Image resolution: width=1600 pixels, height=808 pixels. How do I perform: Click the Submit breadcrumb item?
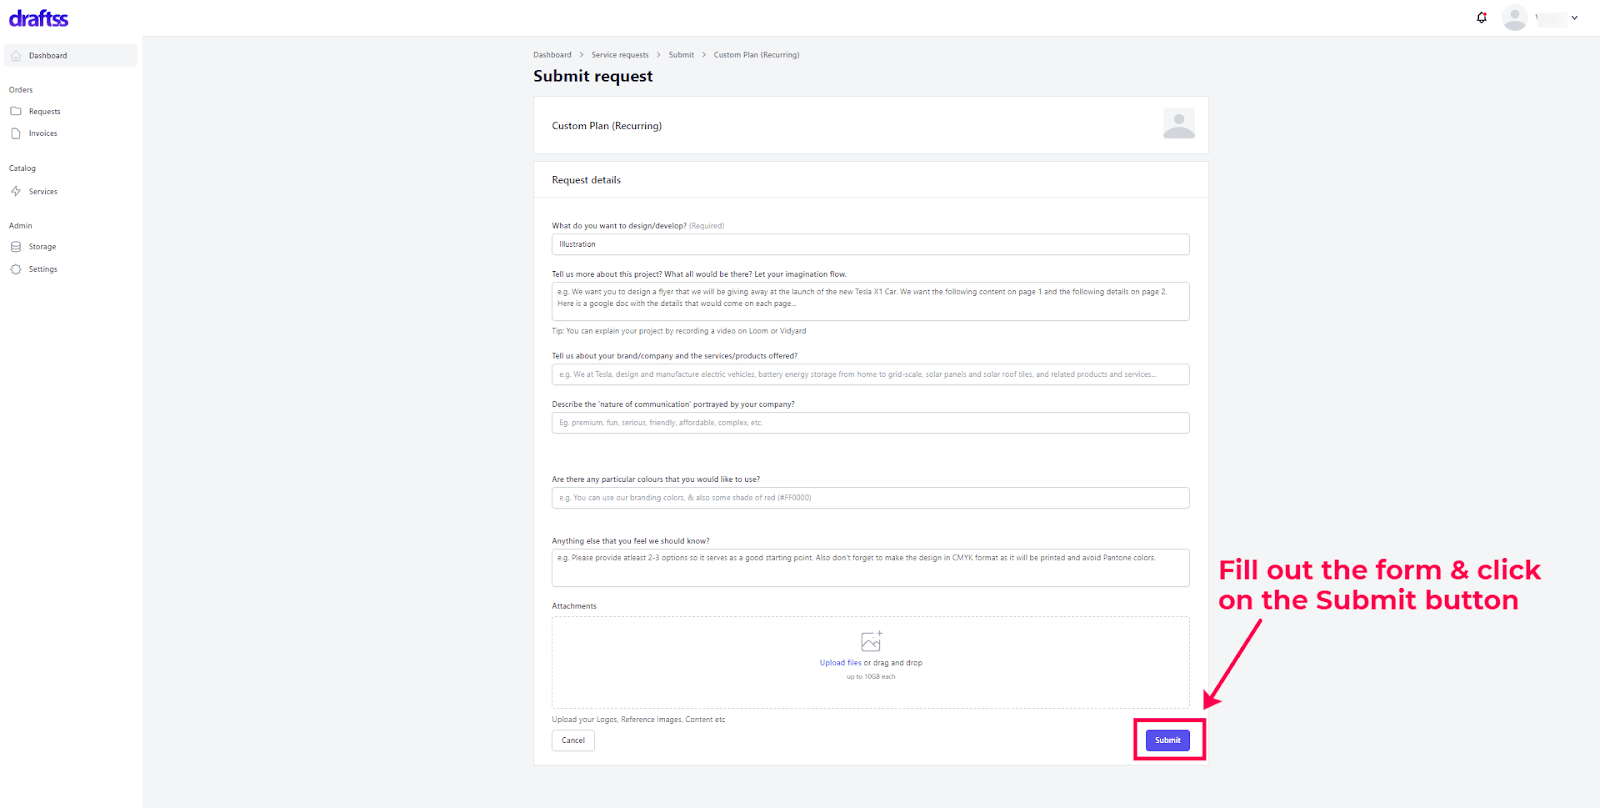pos(681,55)
